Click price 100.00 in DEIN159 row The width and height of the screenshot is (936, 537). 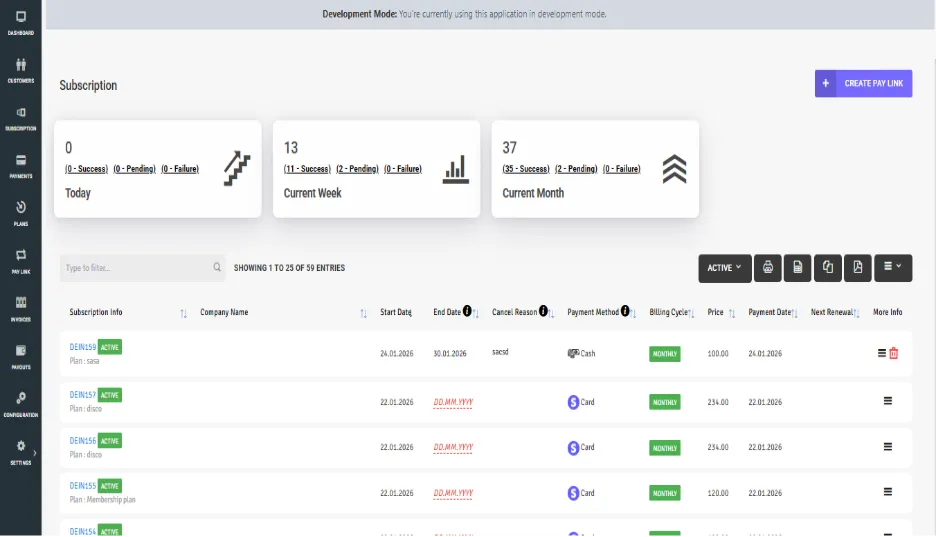point(718,353)
